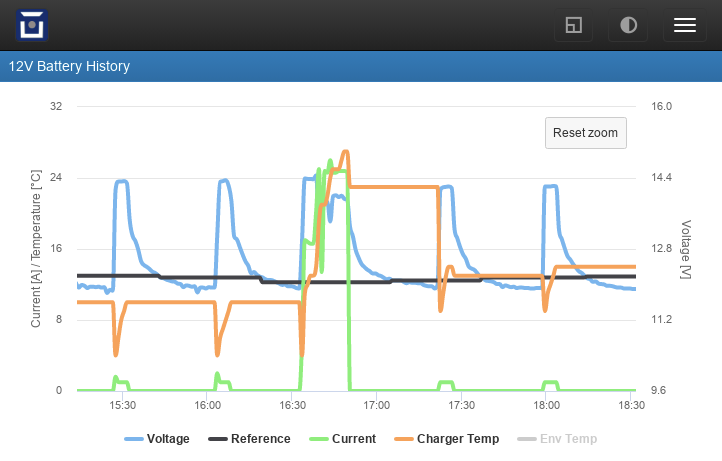Click the blue Voltage legend swatch

(x=134, y=439)
